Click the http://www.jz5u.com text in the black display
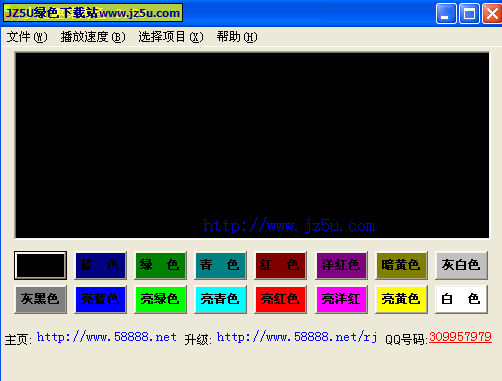This screenshot has width=502, height=381. pyautogui.click(x=289, y=226)
